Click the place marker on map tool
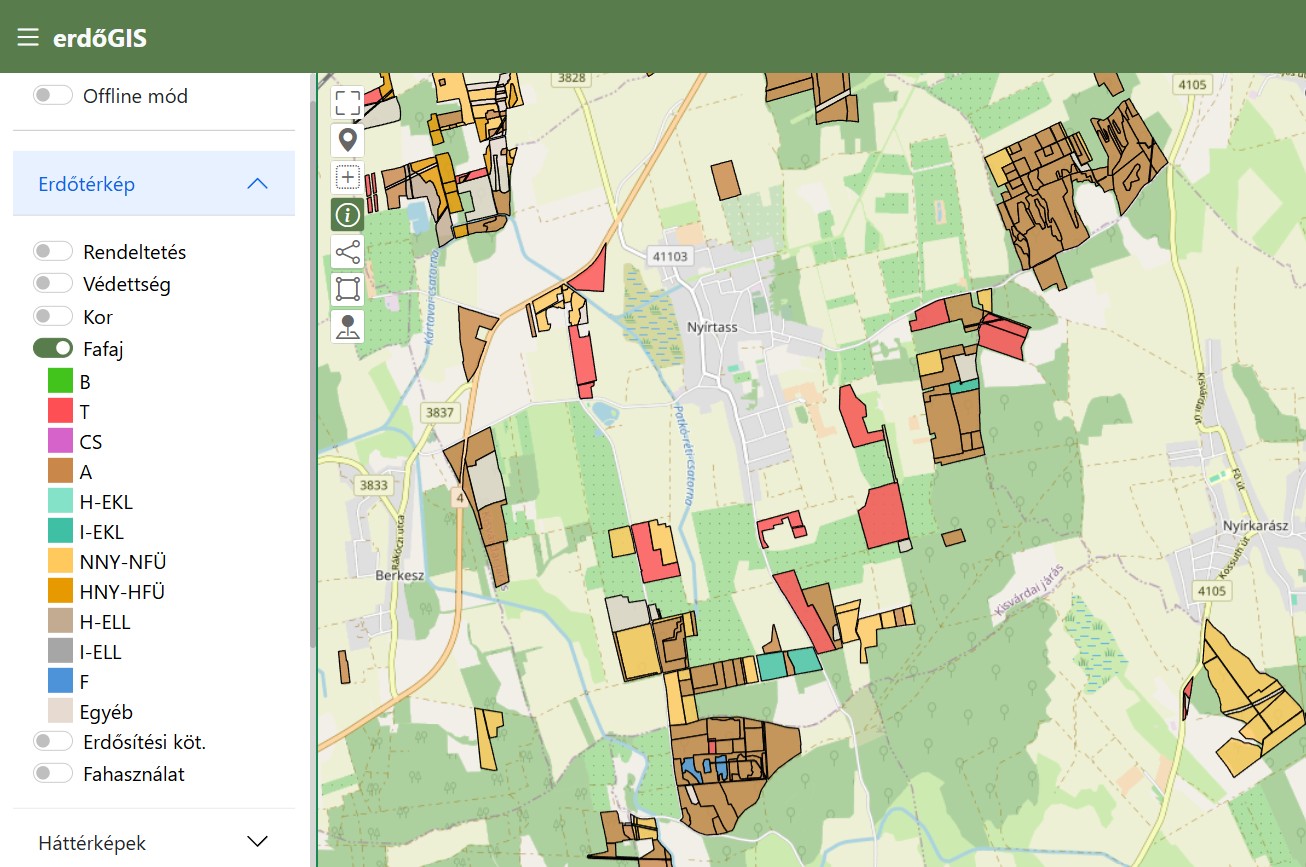 [x=347, y=326]
